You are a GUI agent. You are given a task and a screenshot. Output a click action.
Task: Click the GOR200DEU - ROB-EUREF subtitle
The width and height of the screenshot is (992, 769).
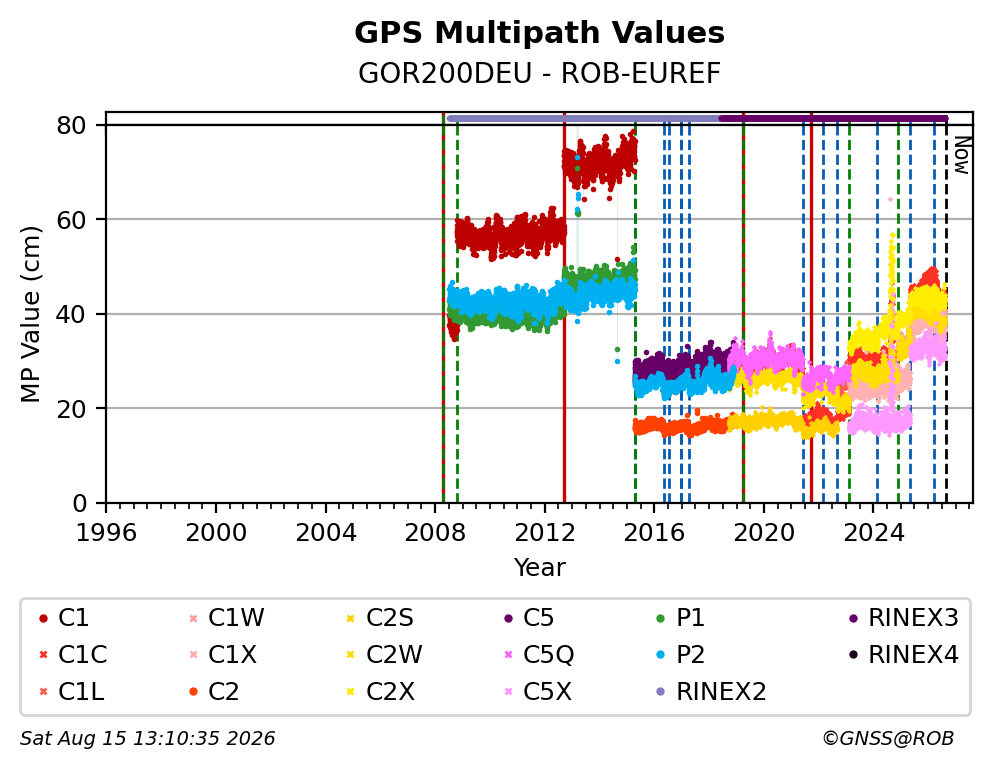click(x=539, y=73)
